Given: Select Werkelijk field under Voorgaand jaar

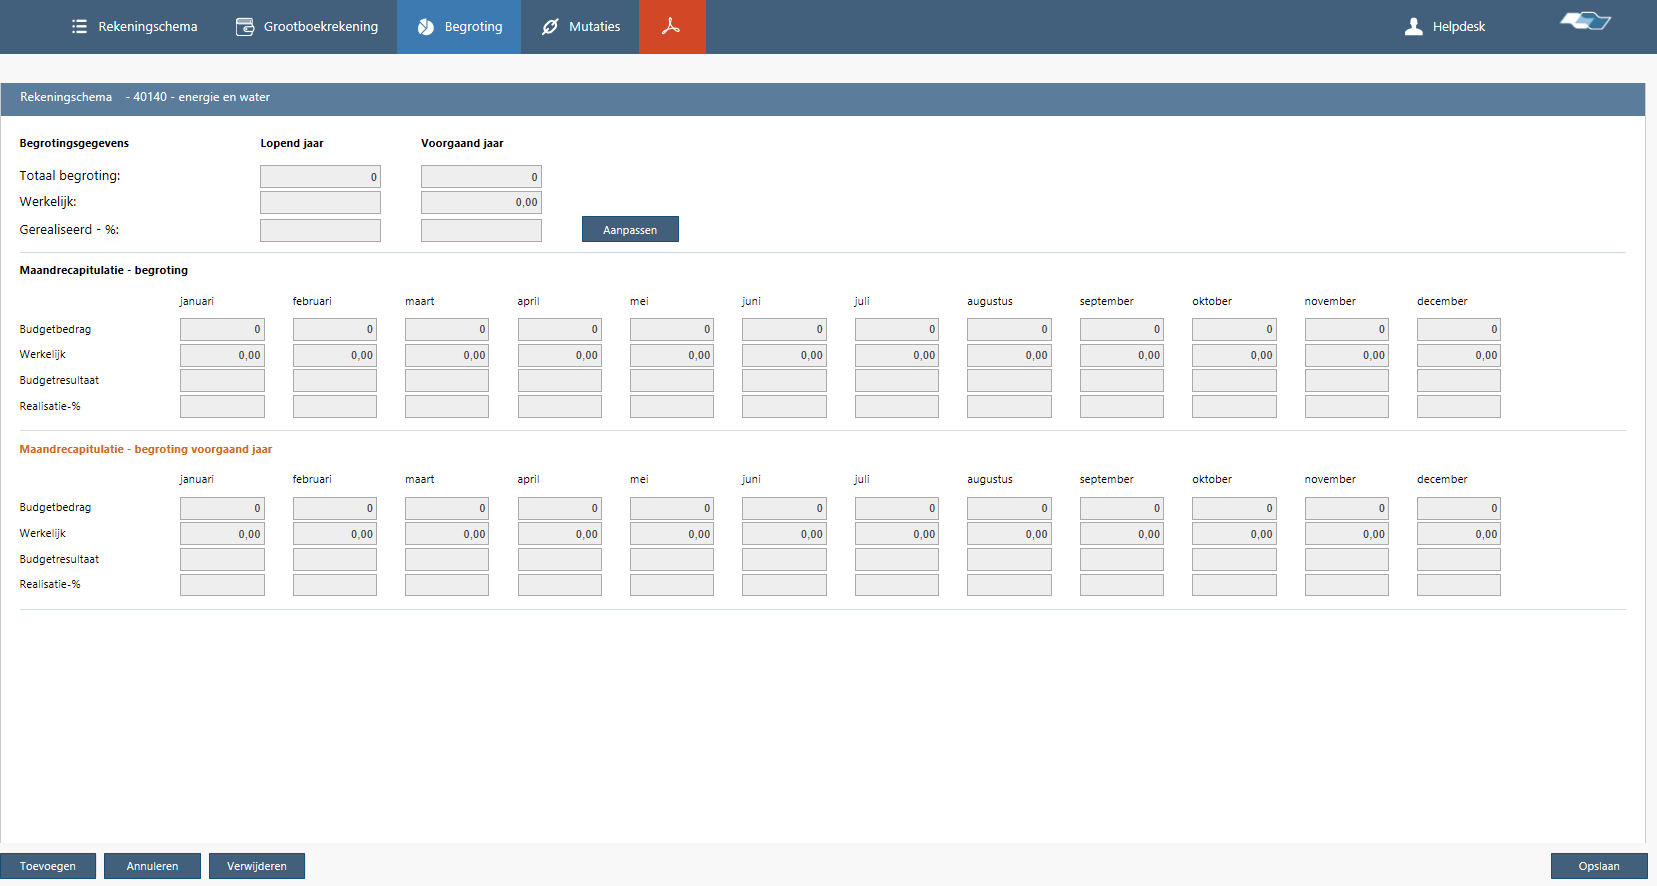Looking at the screenshot, I should click(x=481, y=203).
